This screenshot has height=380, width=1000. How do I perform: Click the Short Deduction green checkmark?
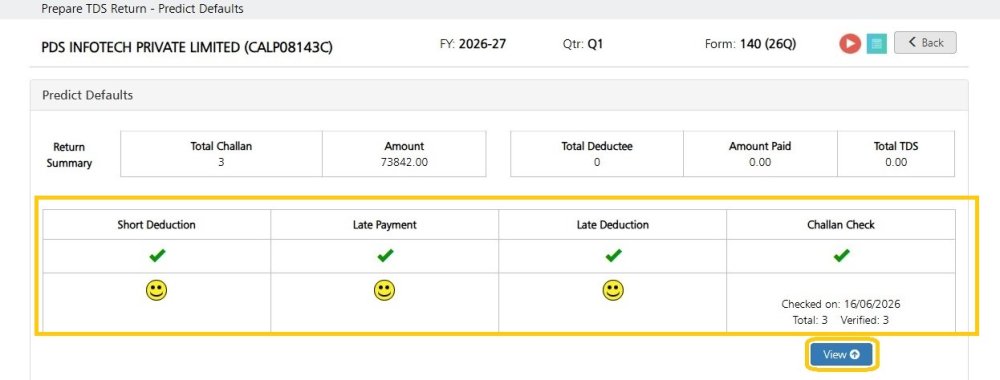157,256
